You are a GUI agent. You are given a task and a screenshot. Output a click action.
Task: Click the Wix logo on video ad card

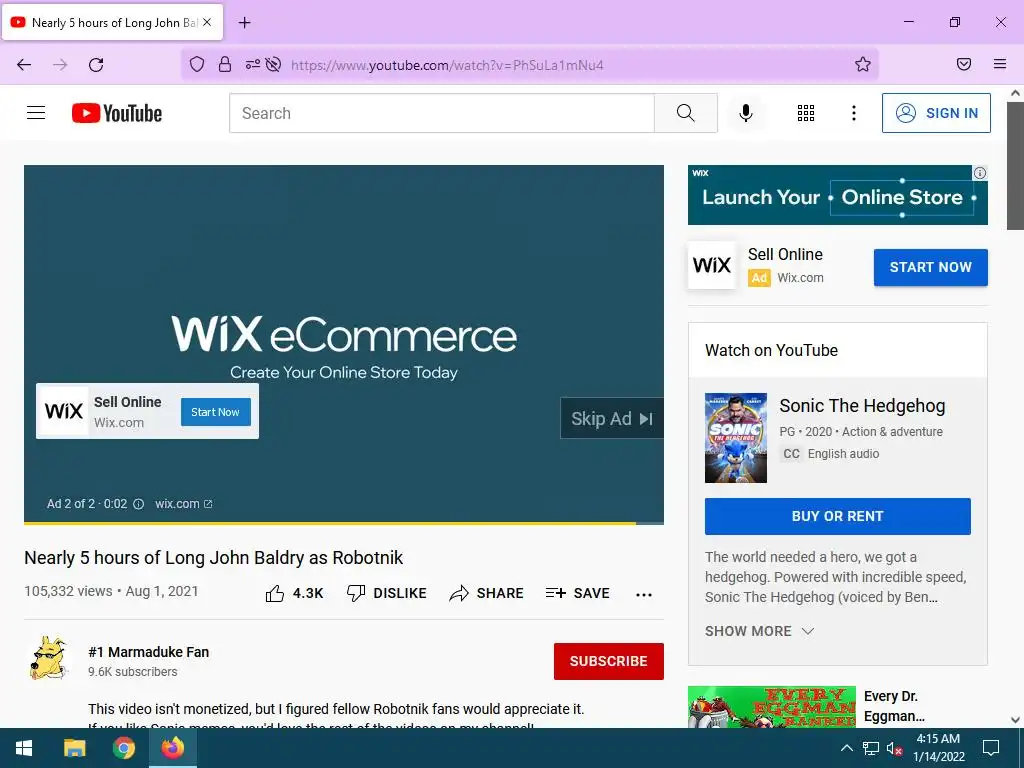tap(63, 411)
